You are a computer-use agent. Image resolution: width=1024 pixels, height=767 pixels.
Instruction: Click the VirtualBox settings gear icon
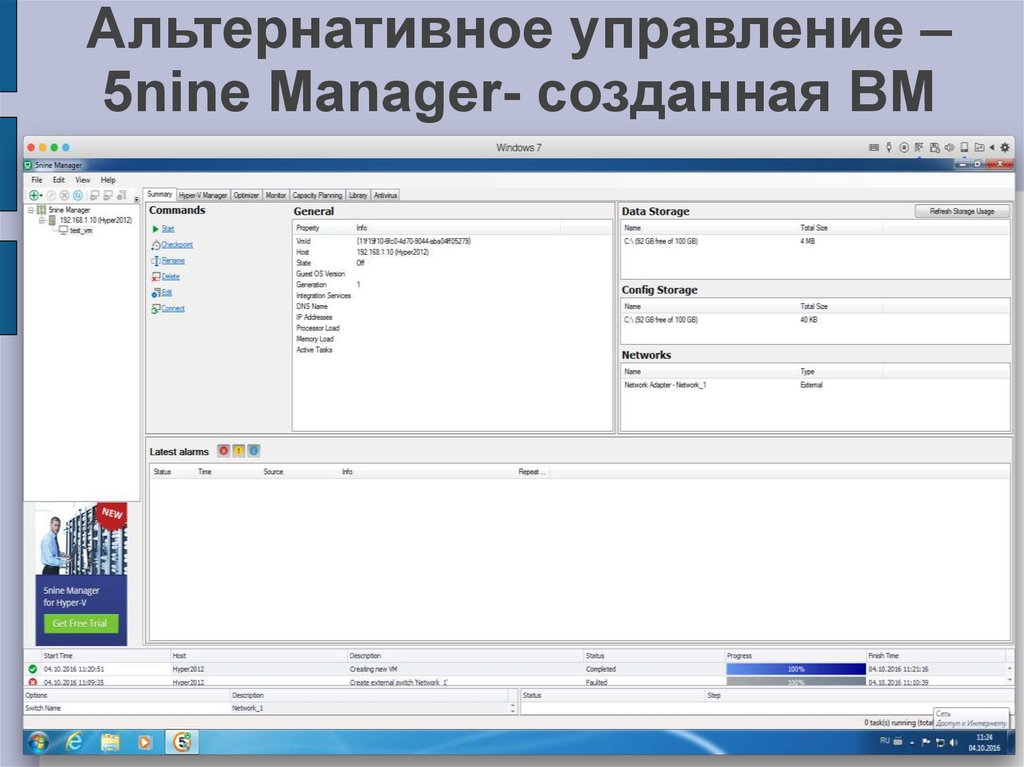(x=1005, y=147)
